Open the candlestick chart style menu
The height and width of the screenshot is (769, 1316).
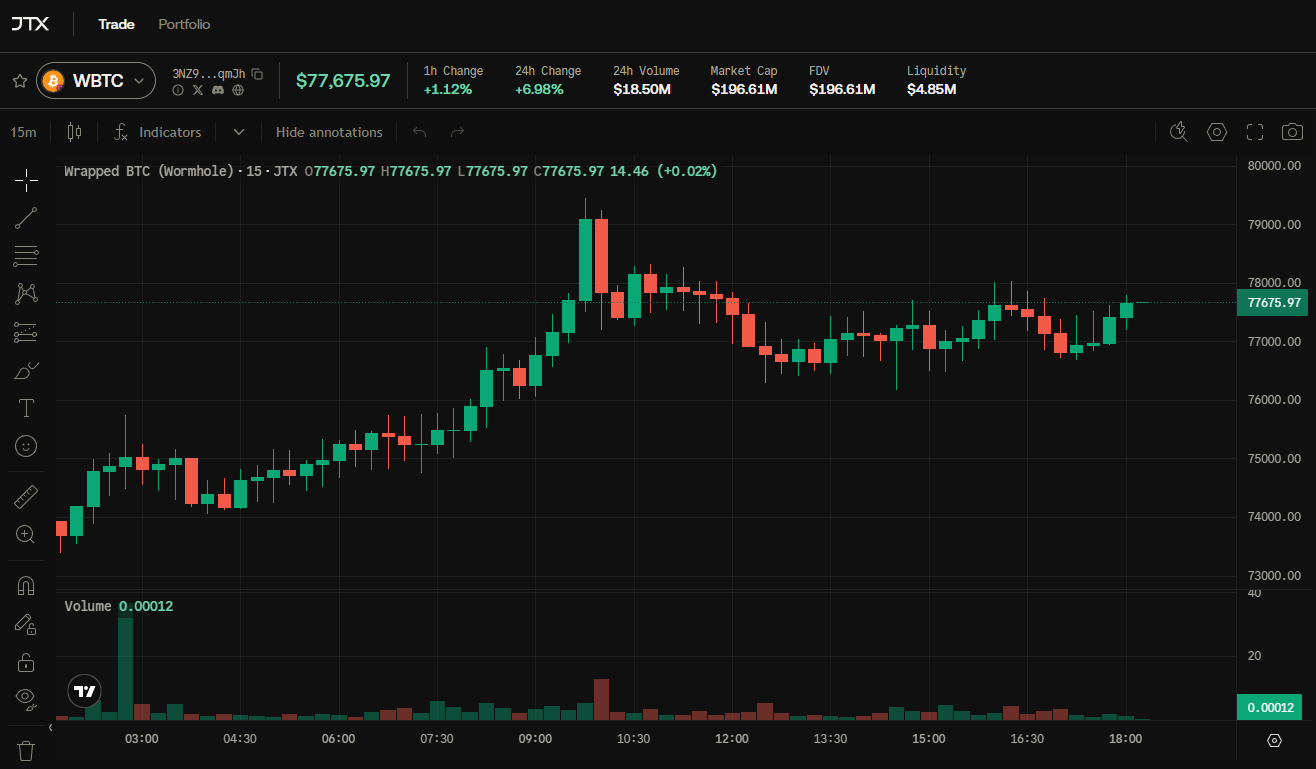click(x=73, y=132)
